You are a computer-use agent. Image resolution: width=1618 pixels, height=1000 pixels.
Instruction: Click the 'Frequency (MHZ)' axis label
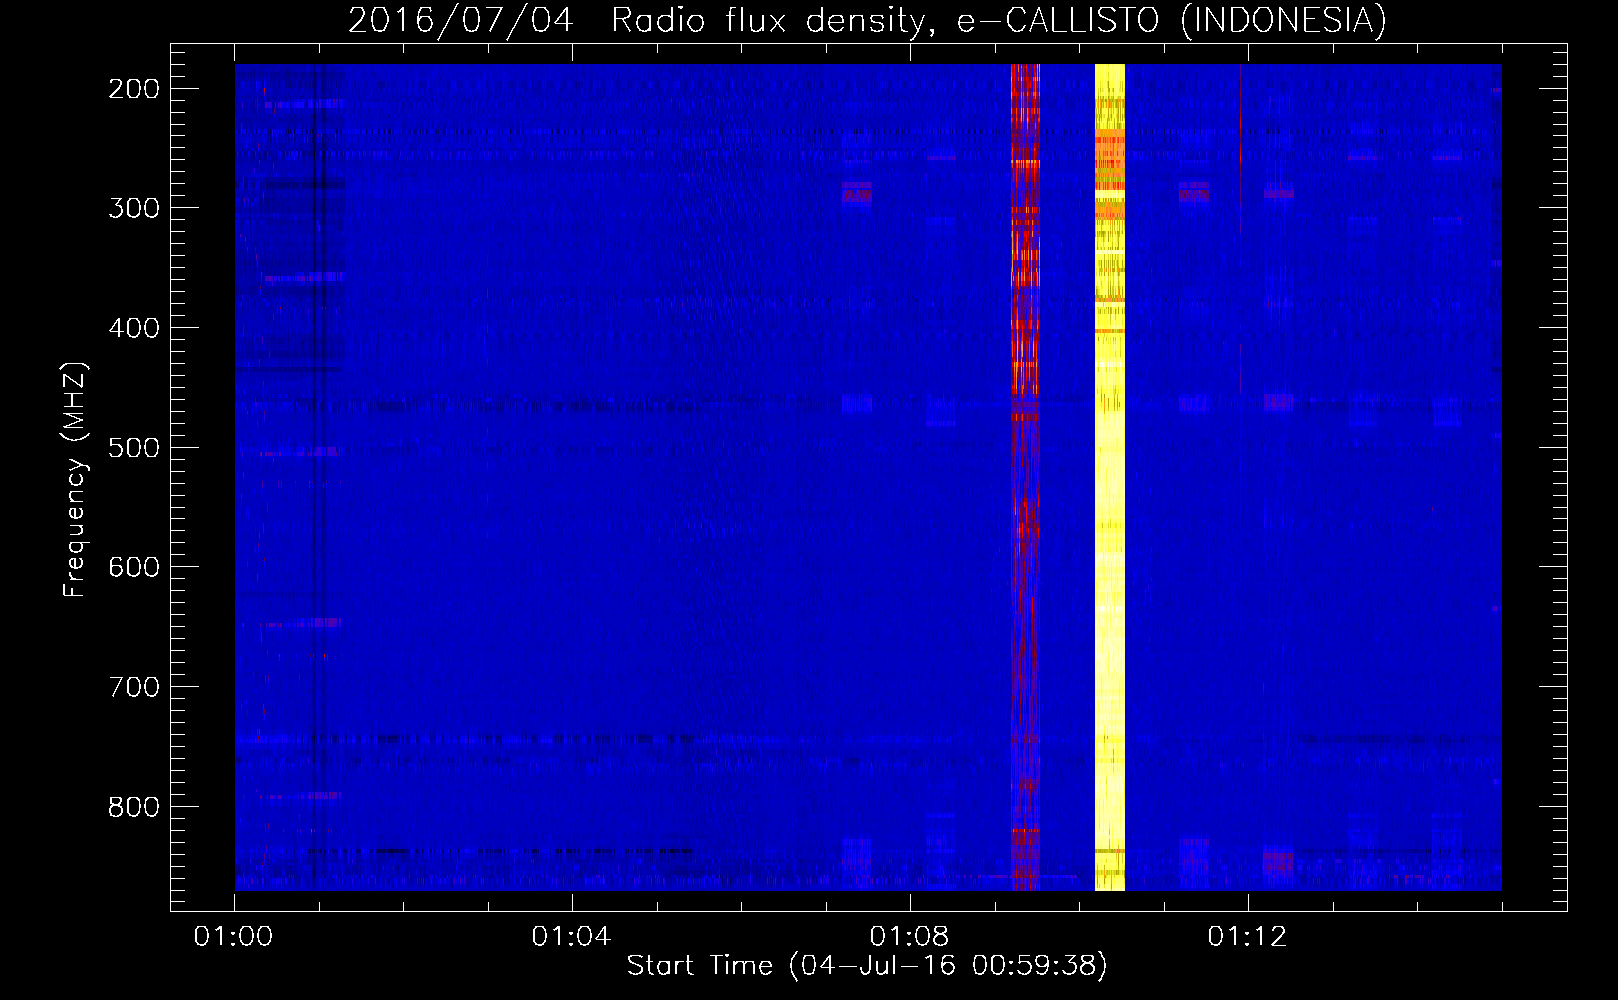[75, 479]
